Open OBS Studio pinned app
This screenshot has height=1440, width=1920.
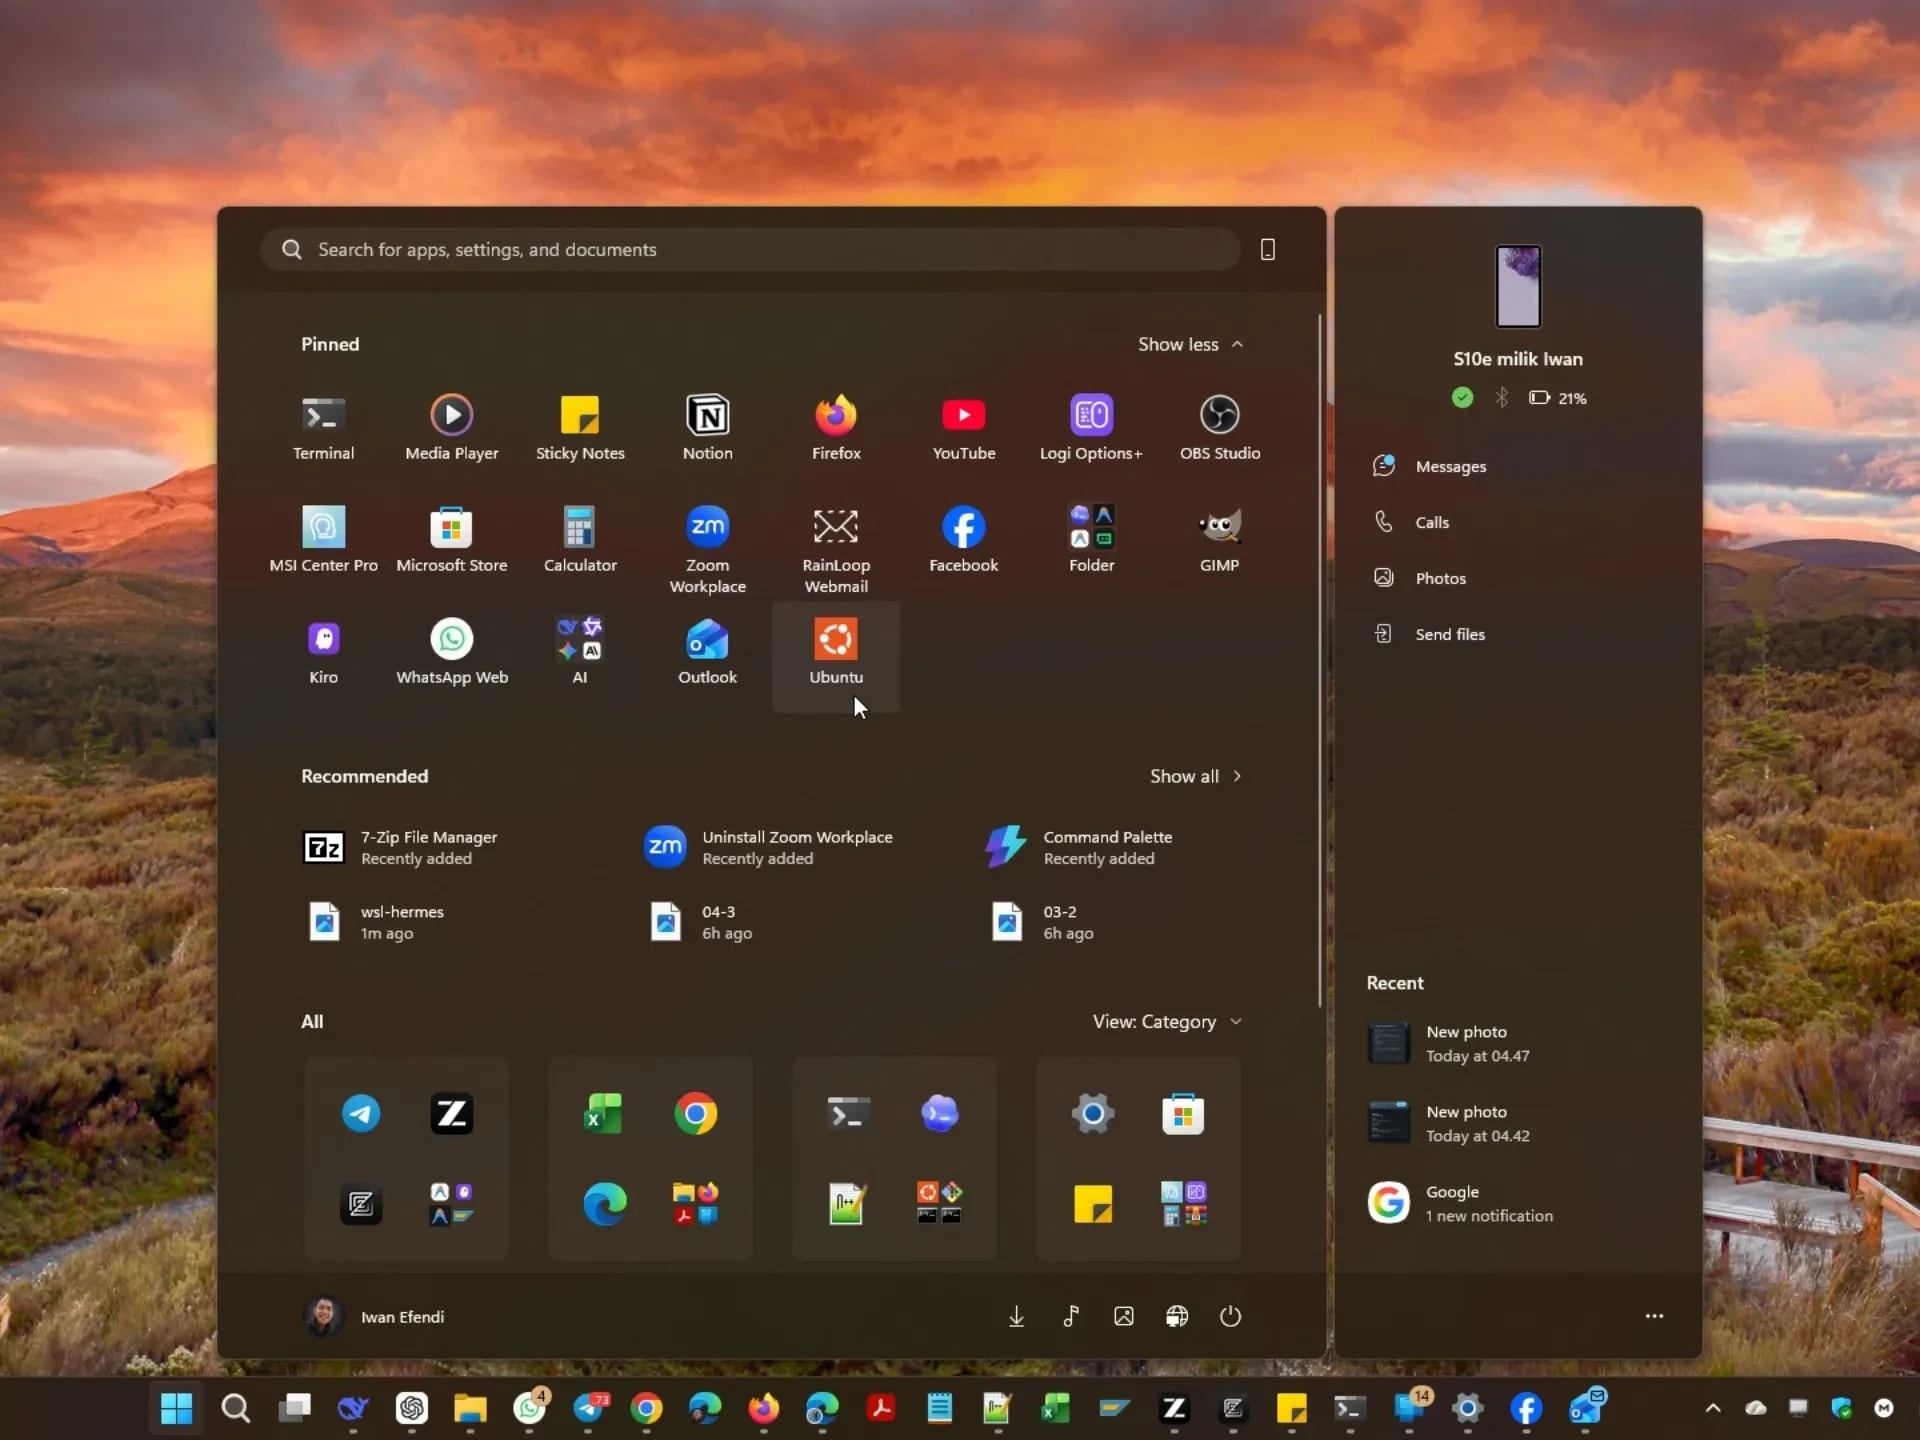[1219, 428]
